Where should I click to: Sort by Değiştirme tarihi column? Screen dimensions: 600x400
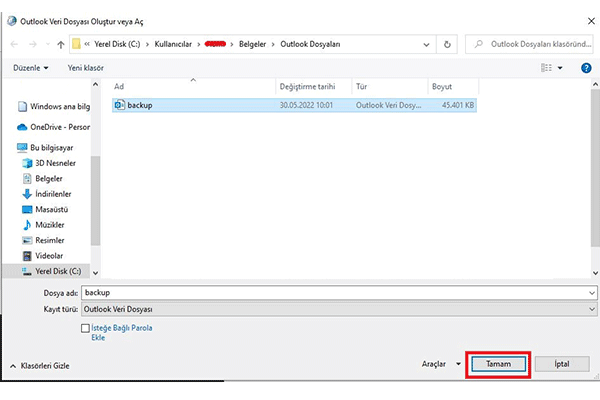(x=313, y=87)
